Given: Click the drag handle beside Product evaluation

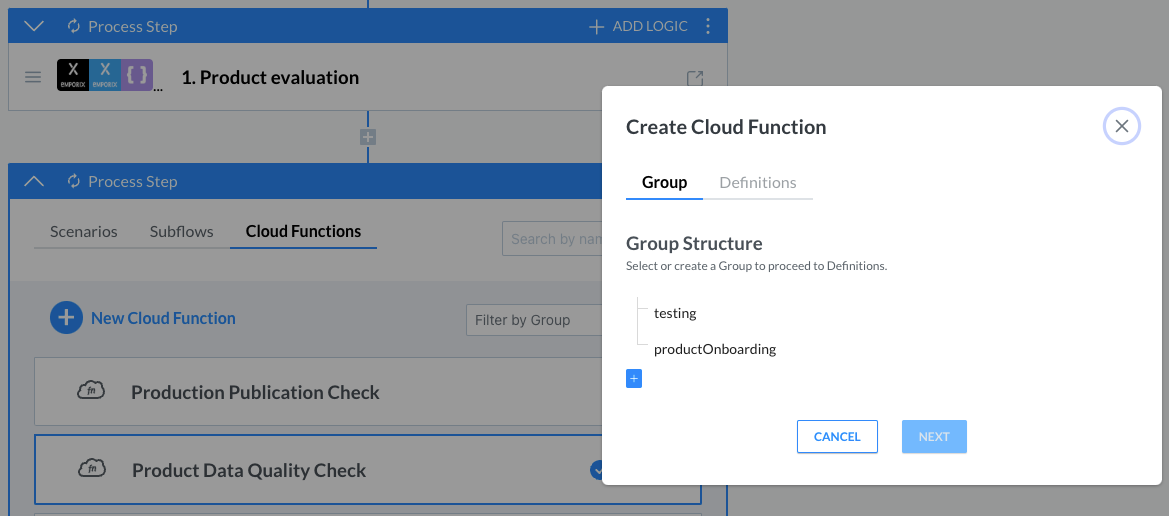Looking at the screenshot, I should pos(33,77).
